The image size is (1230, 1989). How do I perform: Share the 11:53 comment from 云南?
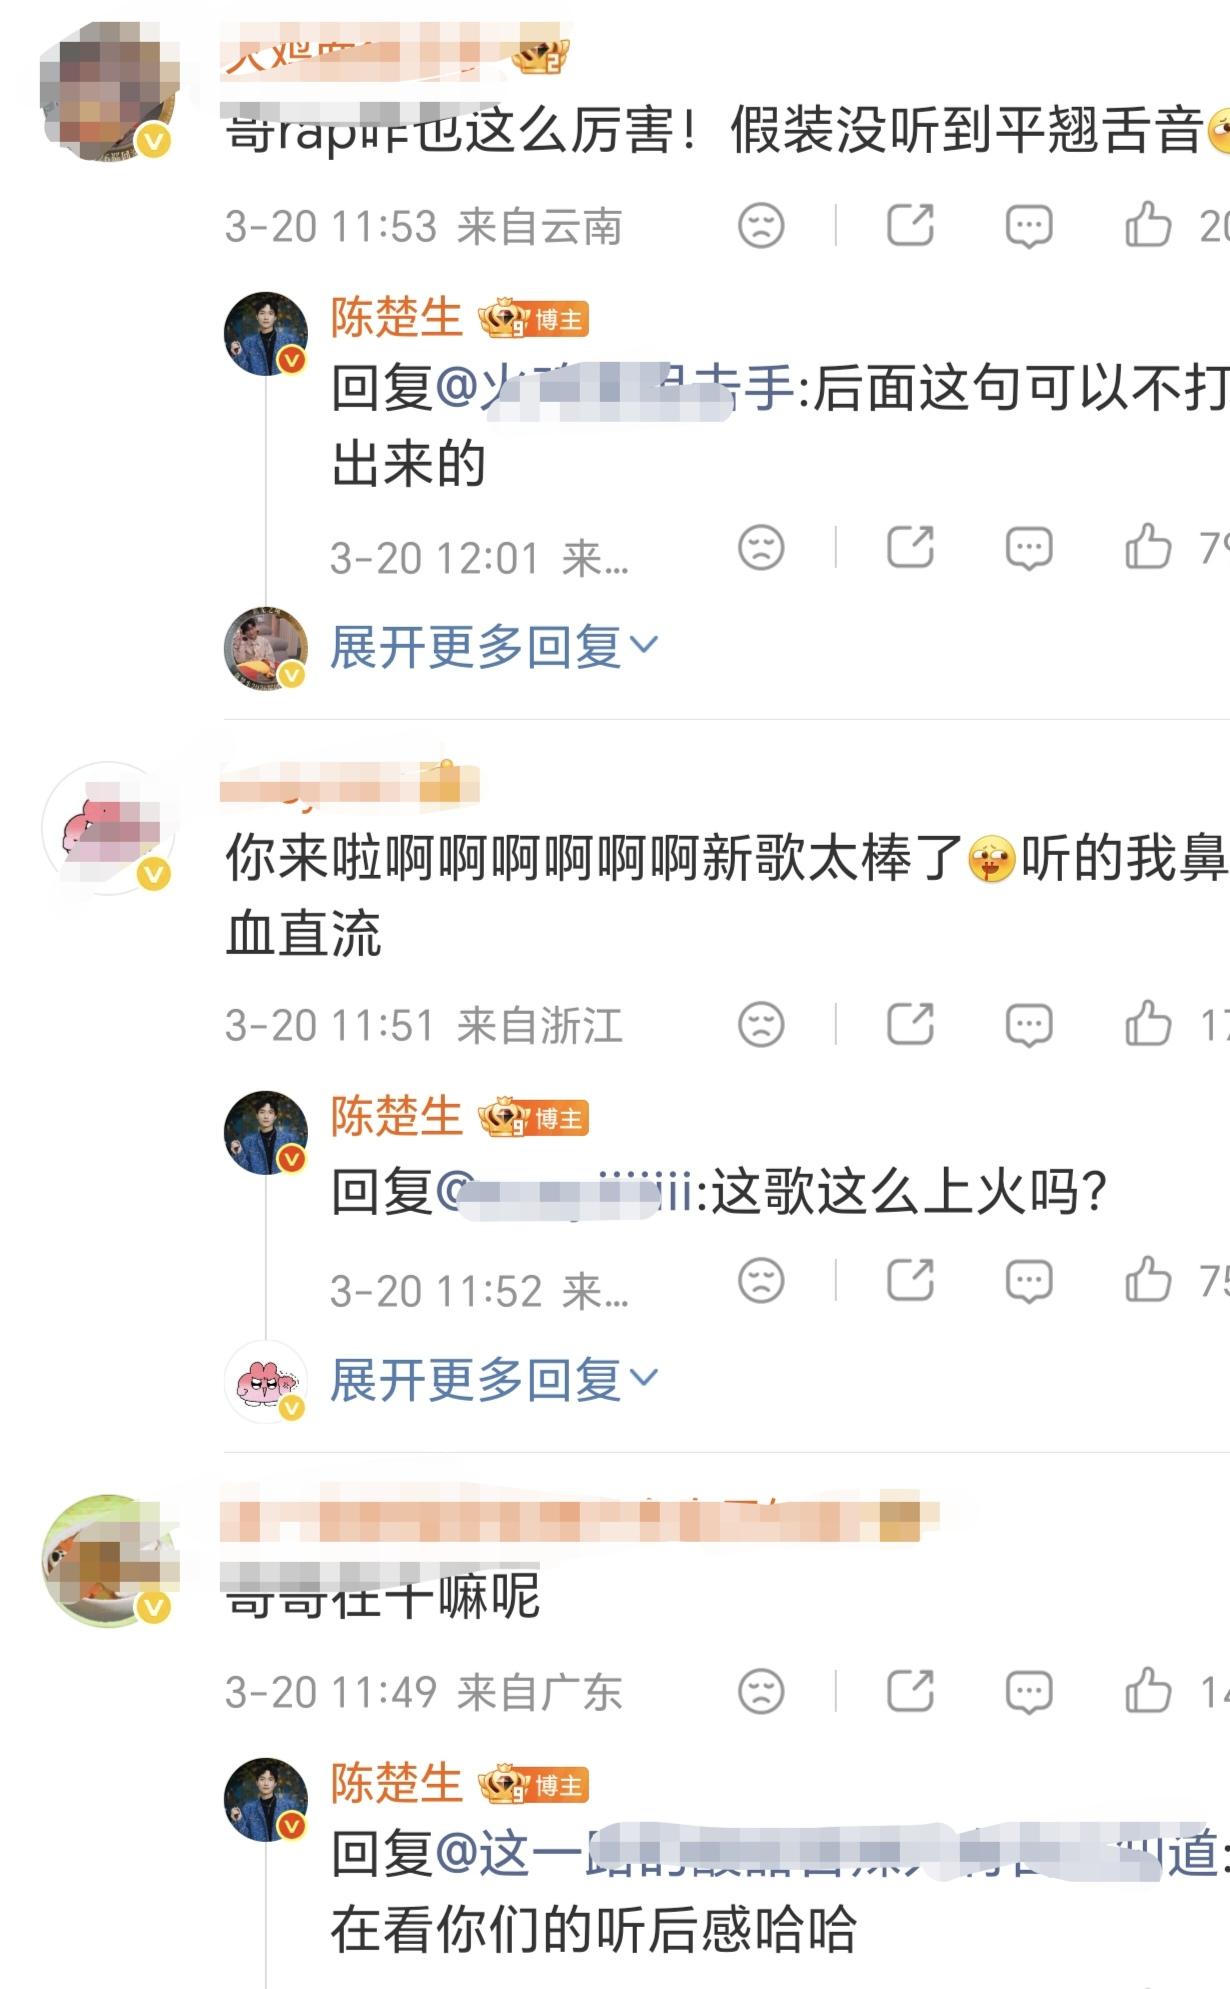click(x=911, y=225)
